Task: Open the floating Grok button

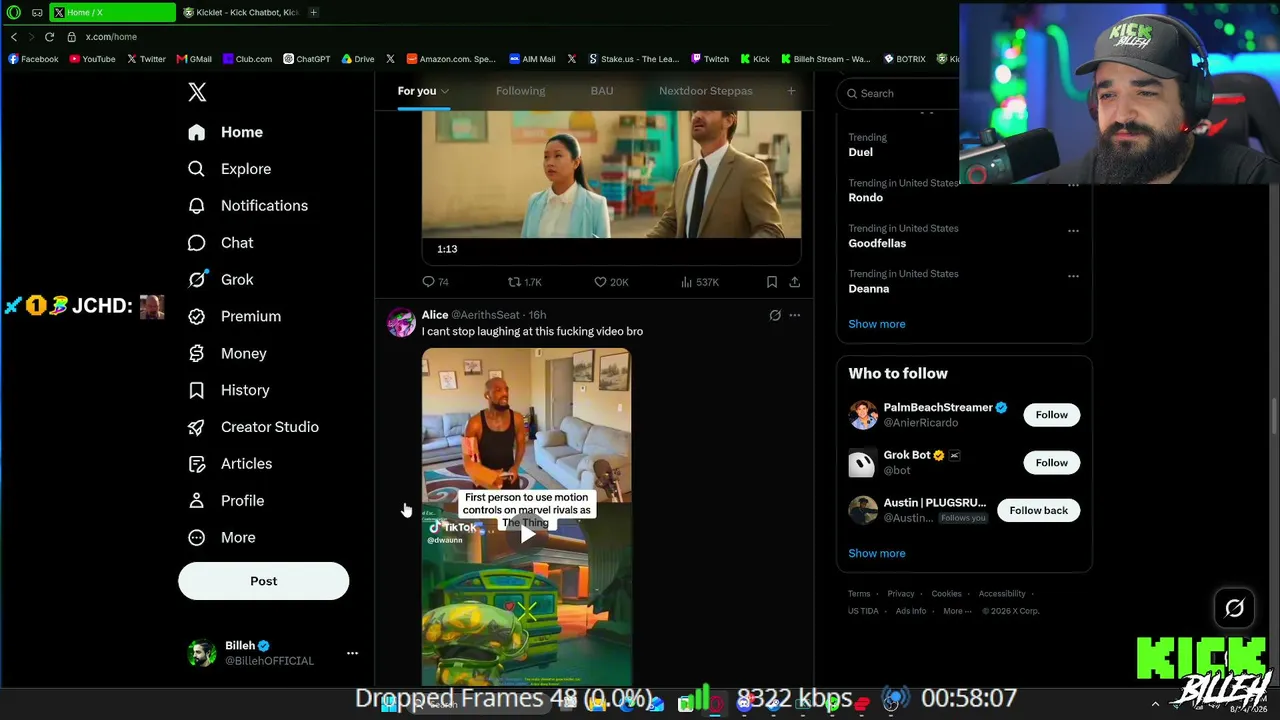Action: pyautogui.click(x=1234, y=608)
